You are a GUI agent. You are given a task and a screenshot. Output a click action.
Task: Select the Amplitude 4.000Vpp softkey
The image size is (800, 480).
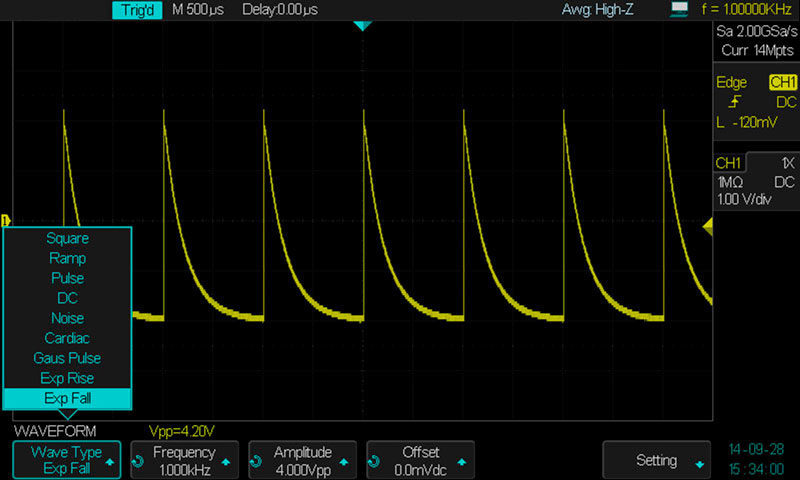(x=303, y=460)
